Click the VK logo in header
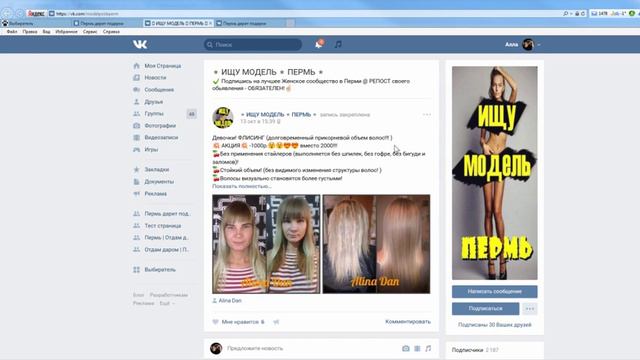Viewport: 640px width, 360px height. (x=140, y=44)
